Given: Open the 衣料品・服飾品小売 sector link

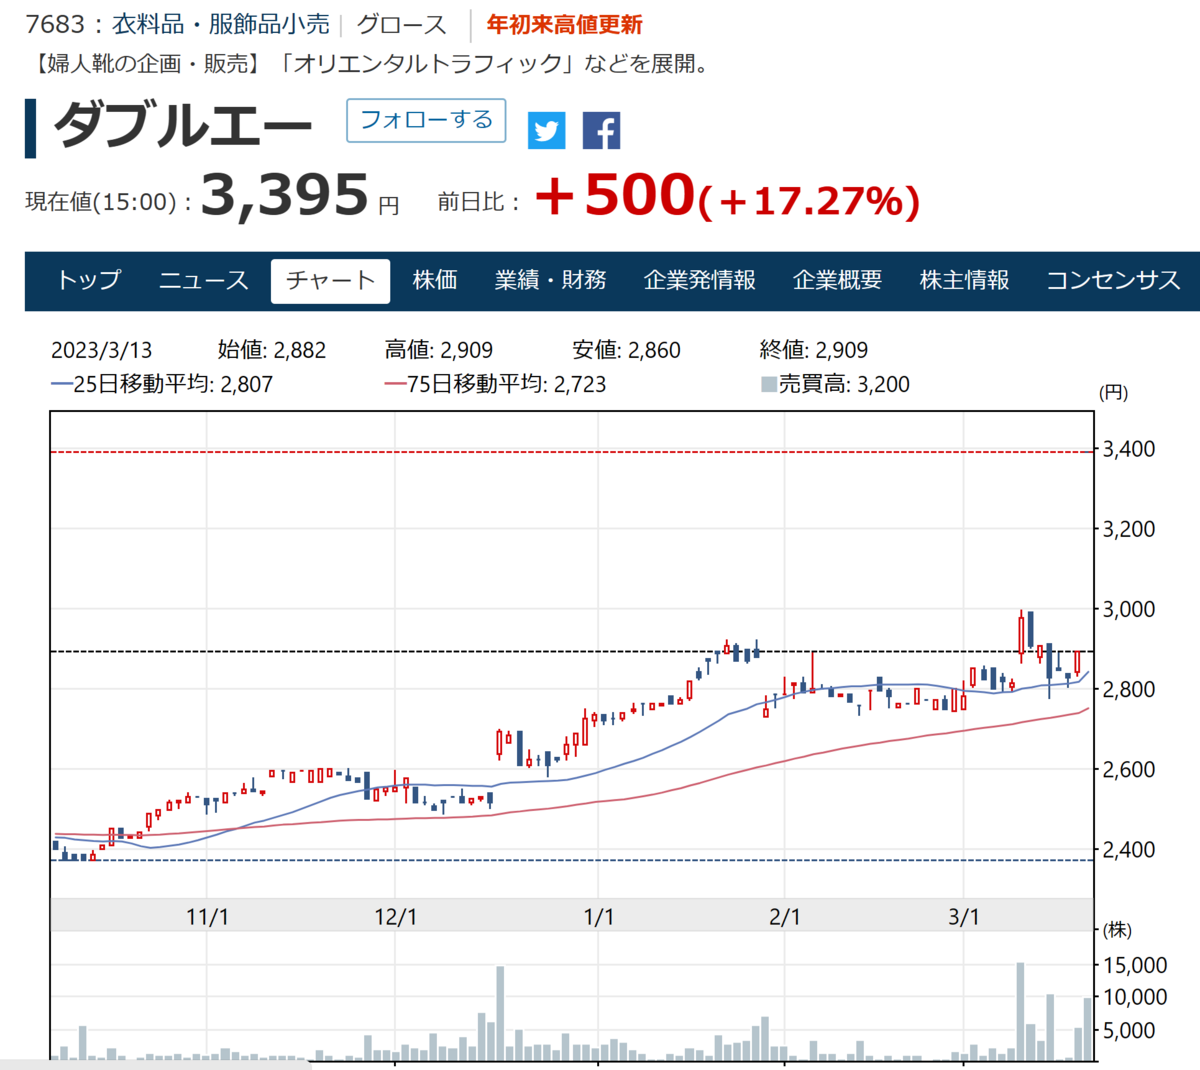Looking at the screenshot, I should [221, 24].
